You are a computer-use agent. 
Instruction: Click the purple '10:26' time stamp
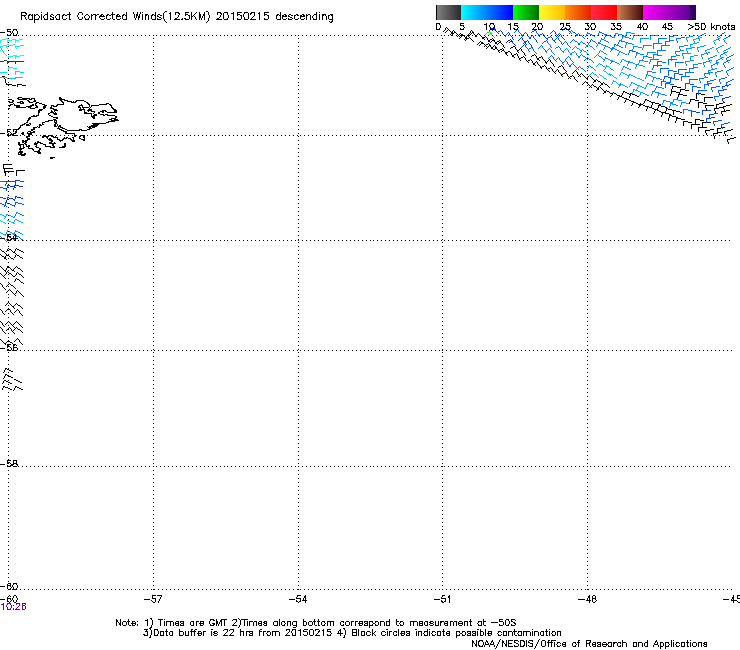tap(14, 607)
